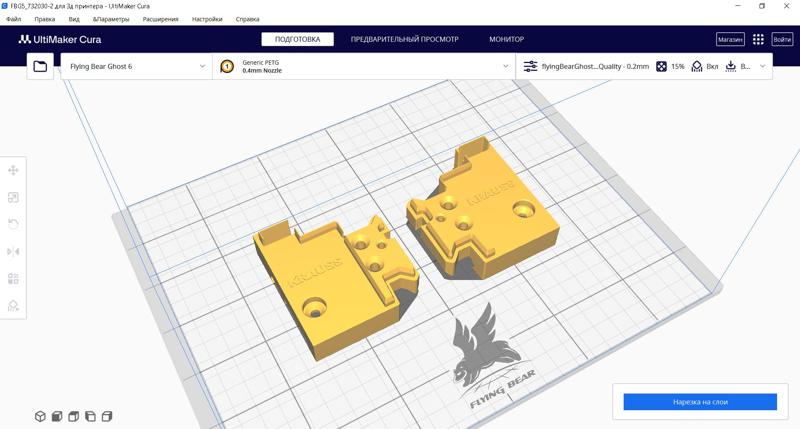The height and width of the screenshot is (429, 800).
Task: Open the application switcher grid icon
Action: (x=758, y=39)
